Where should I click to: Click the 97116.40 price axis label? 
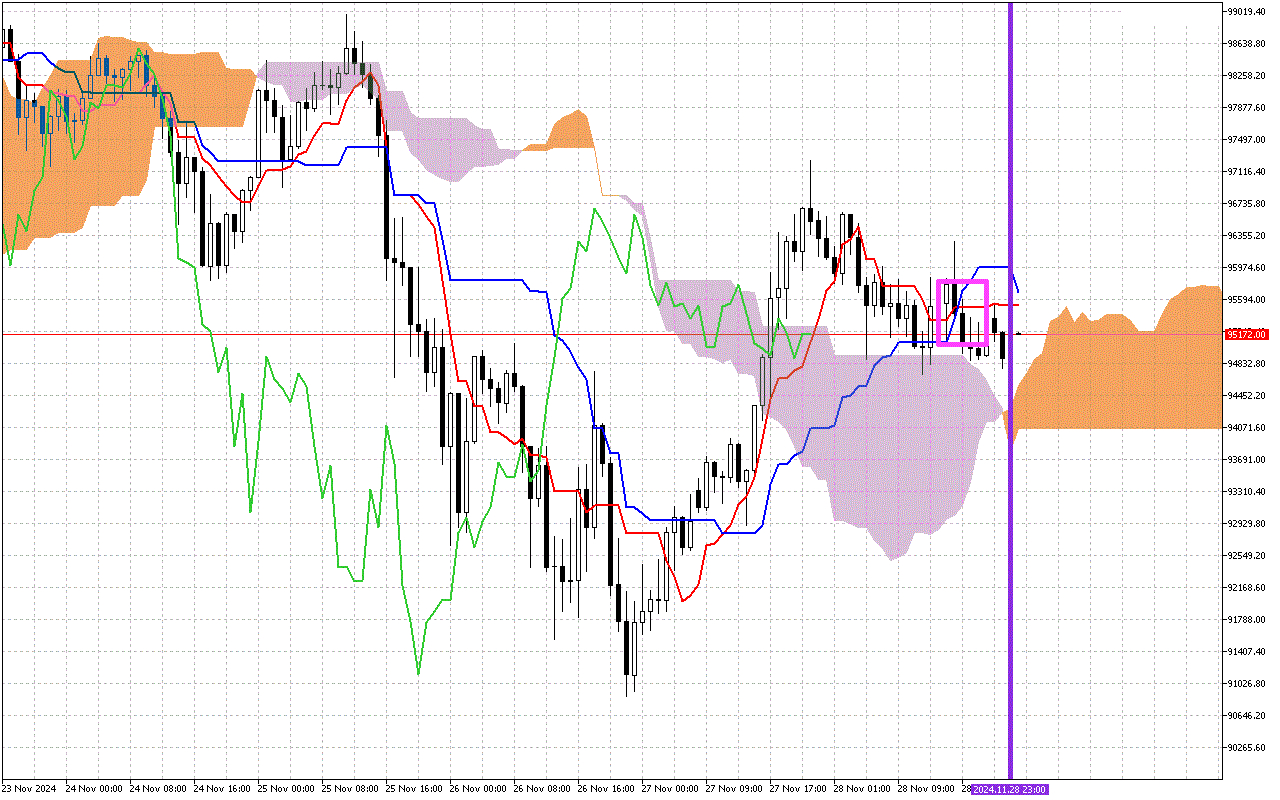pyautogui.click(x=1248, y=172)
